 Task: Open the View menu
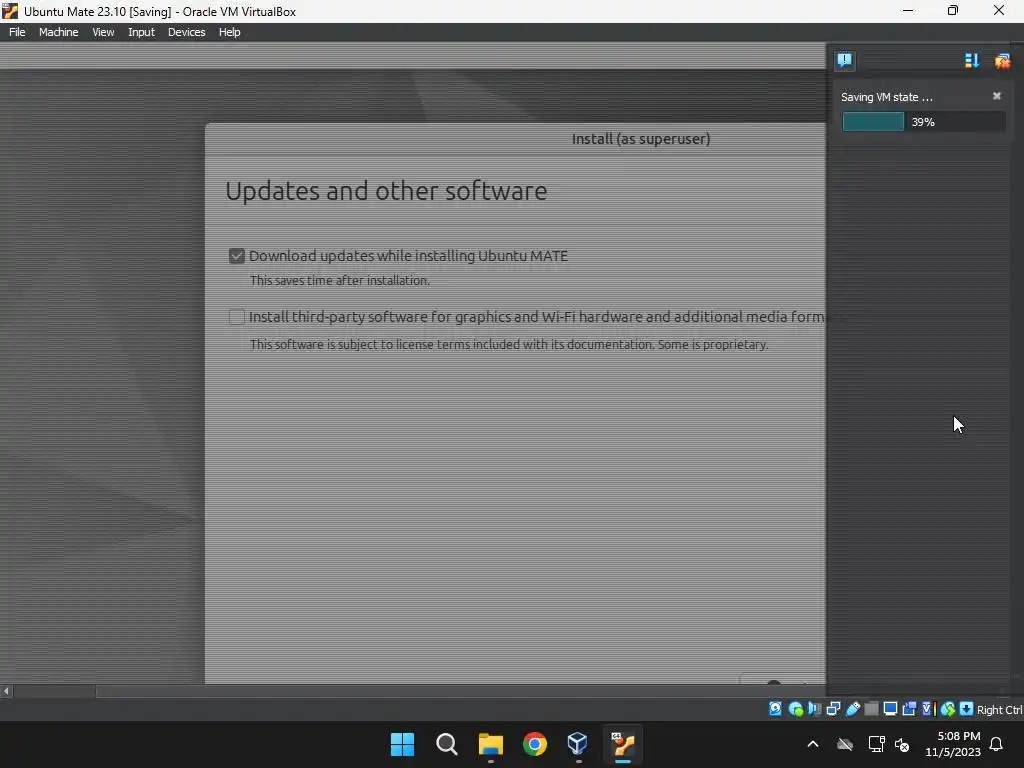[x=103, y=32]
